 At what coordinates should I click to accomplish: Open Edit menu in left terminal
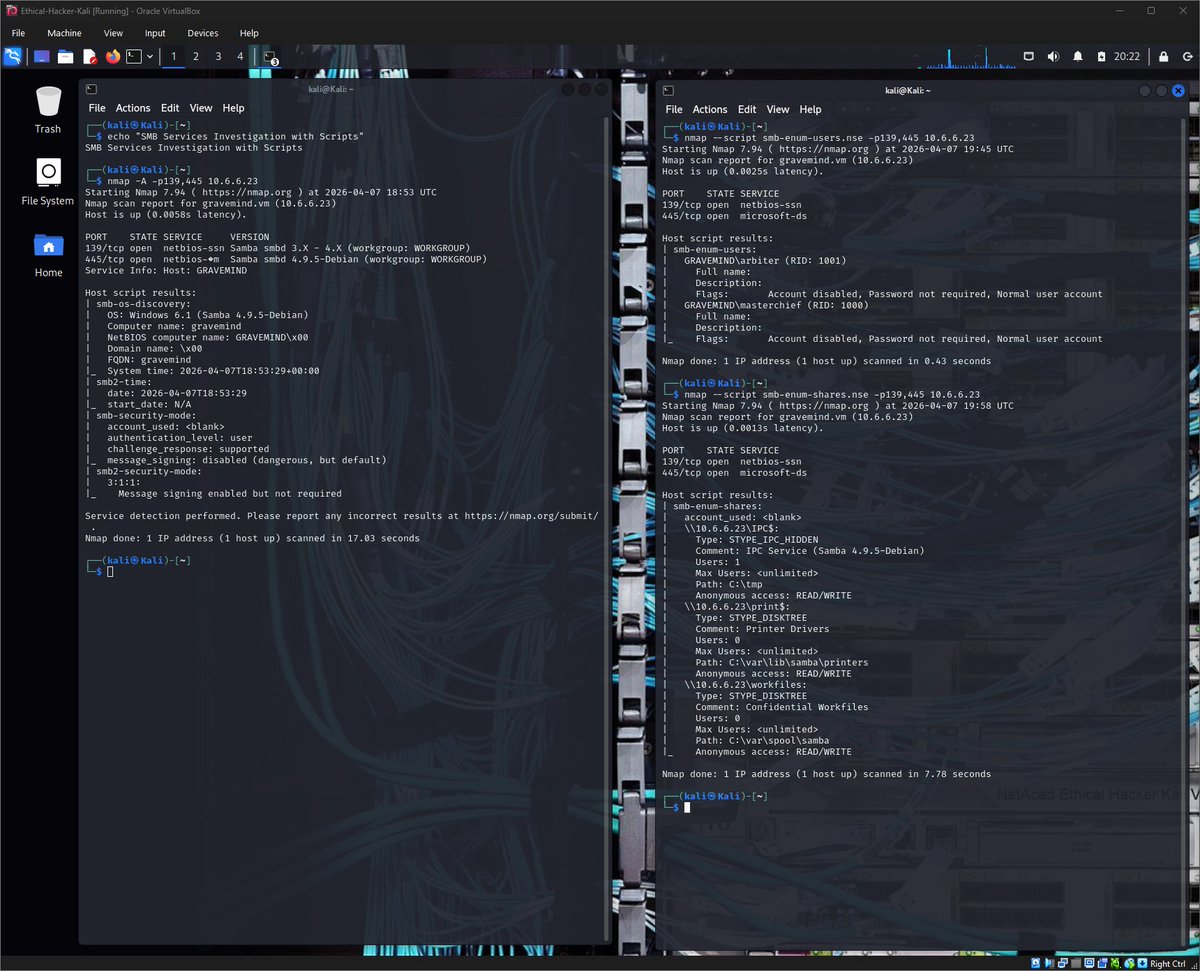click(x=170, y=108)
